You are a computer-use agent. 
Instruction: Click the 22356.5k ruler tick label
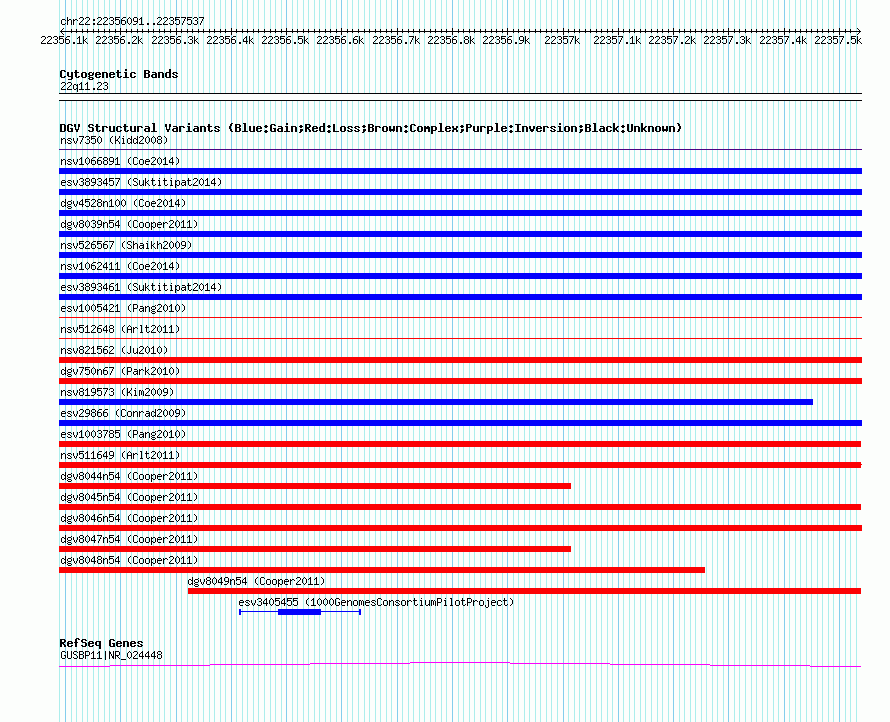coord(285,40)
